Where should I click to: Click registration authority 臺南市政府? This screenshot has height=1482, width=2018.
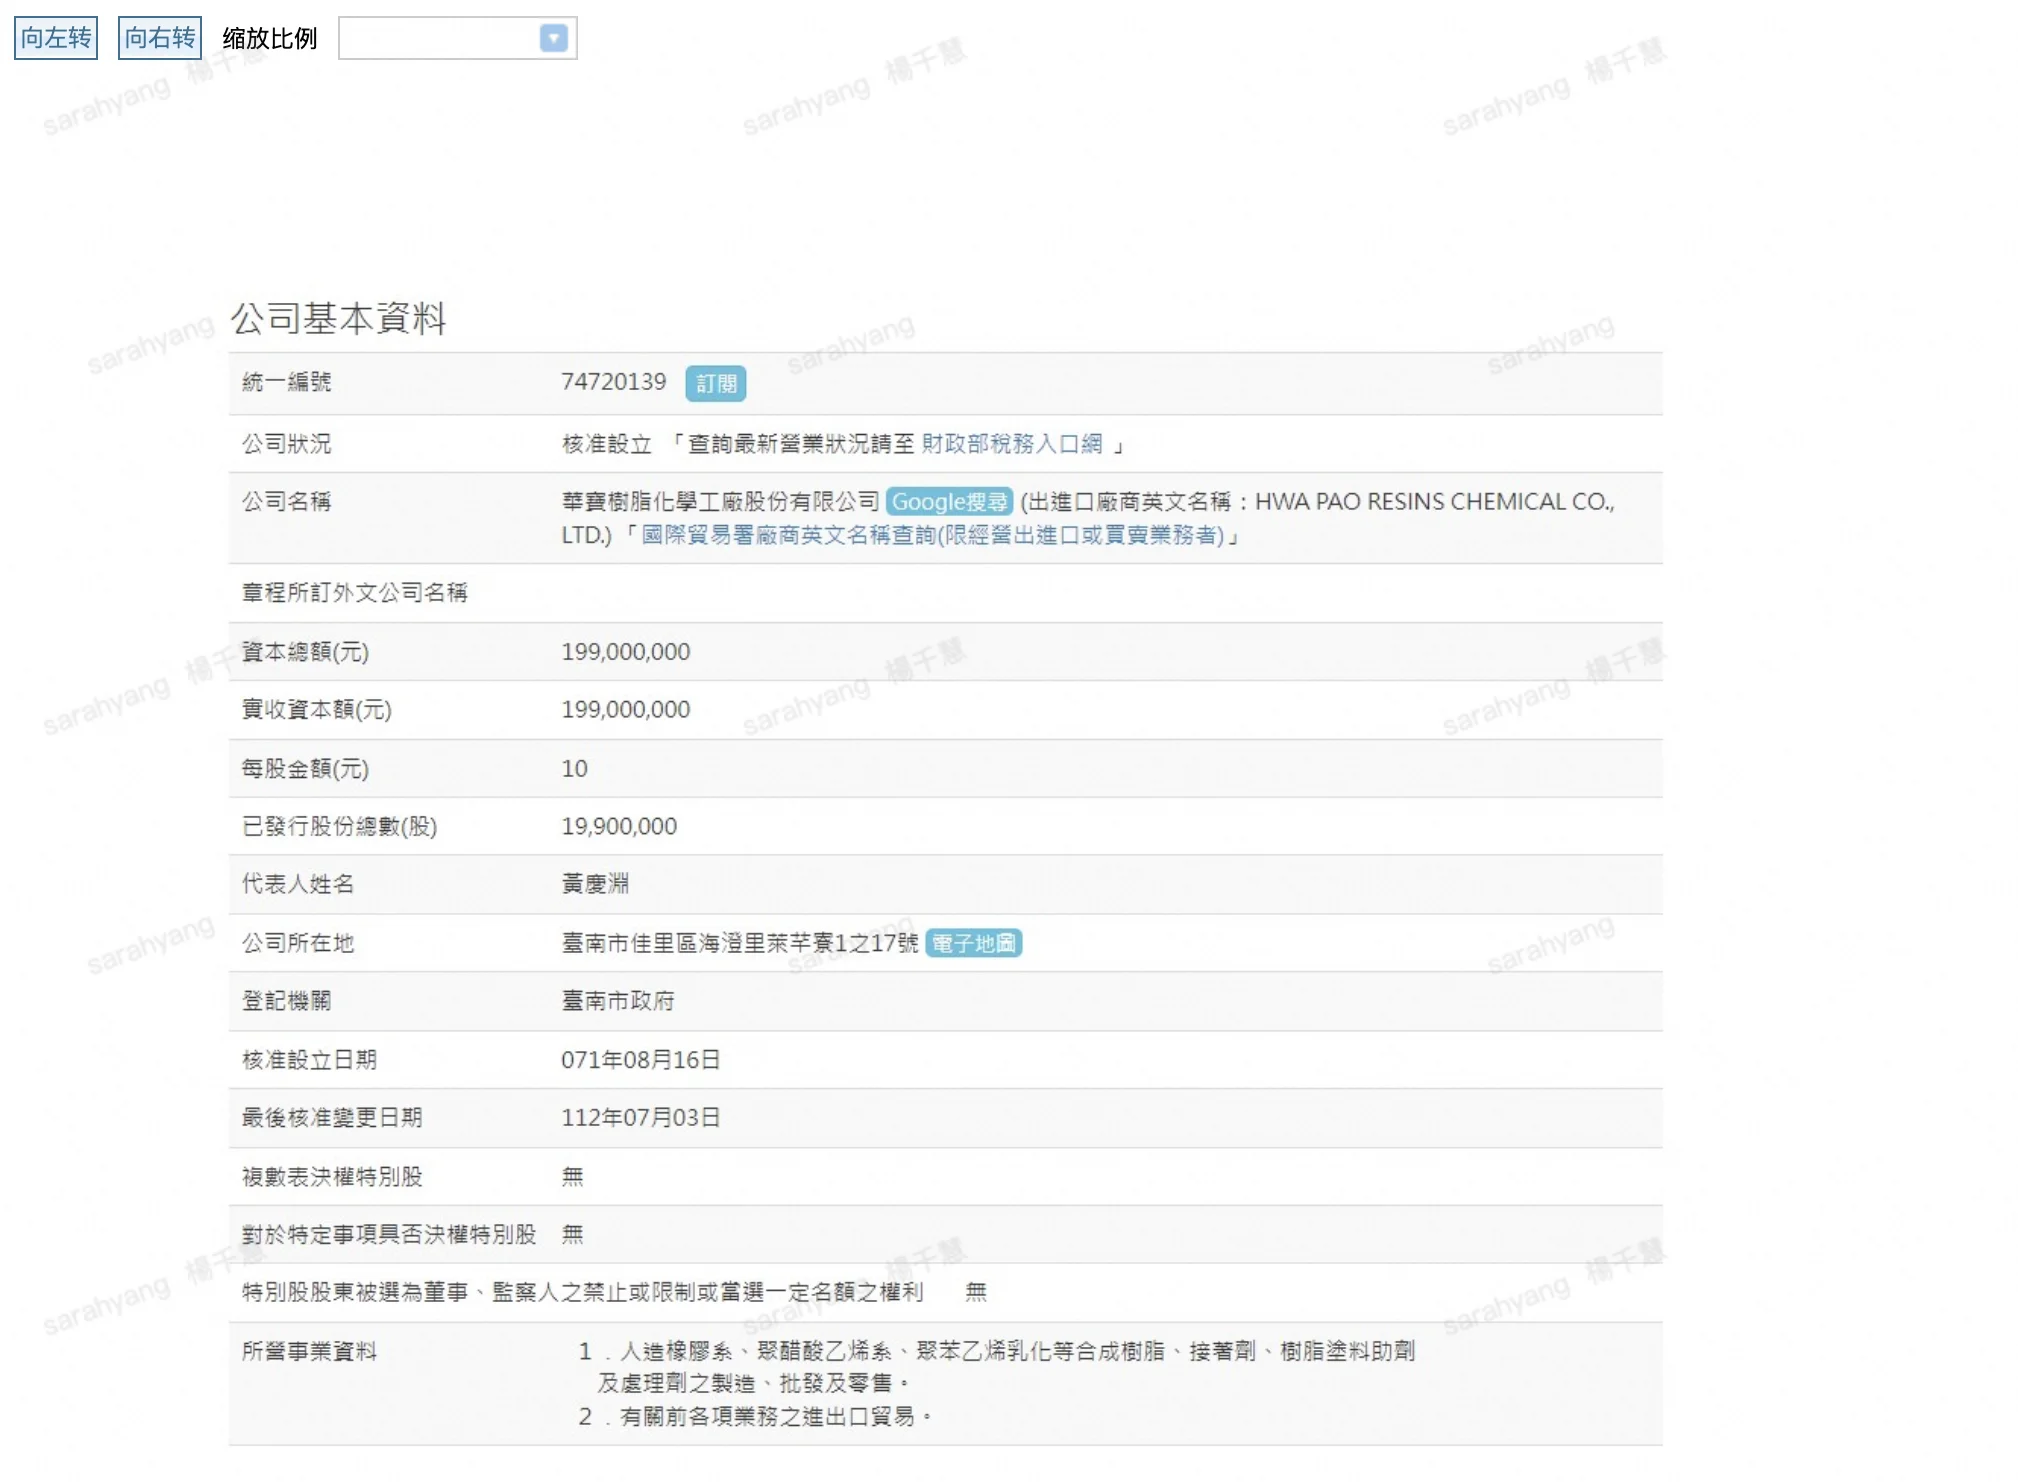pos(618,1001)
